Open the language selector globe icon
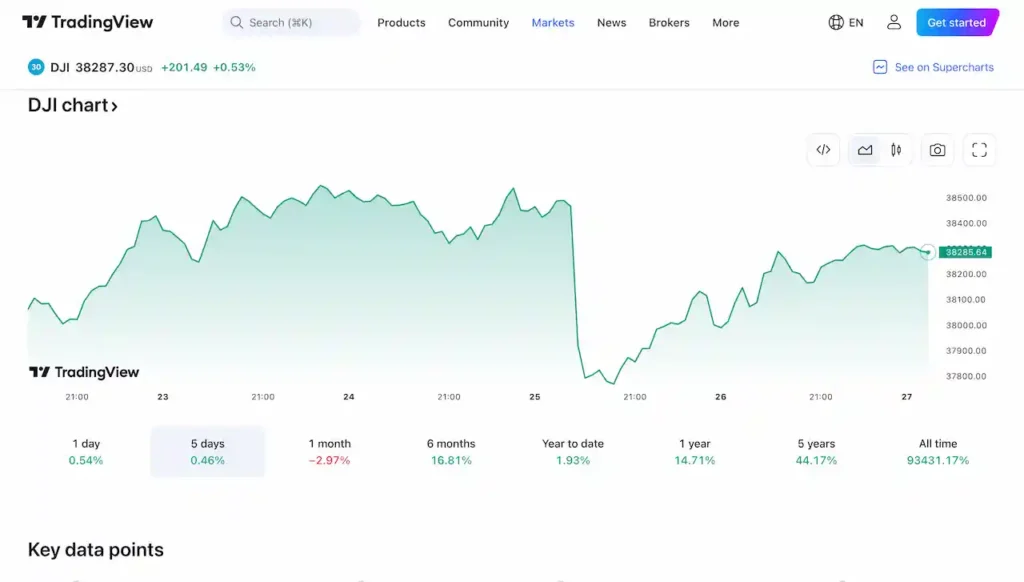Viewport: 1024px width, 582px height. (837, 22)
